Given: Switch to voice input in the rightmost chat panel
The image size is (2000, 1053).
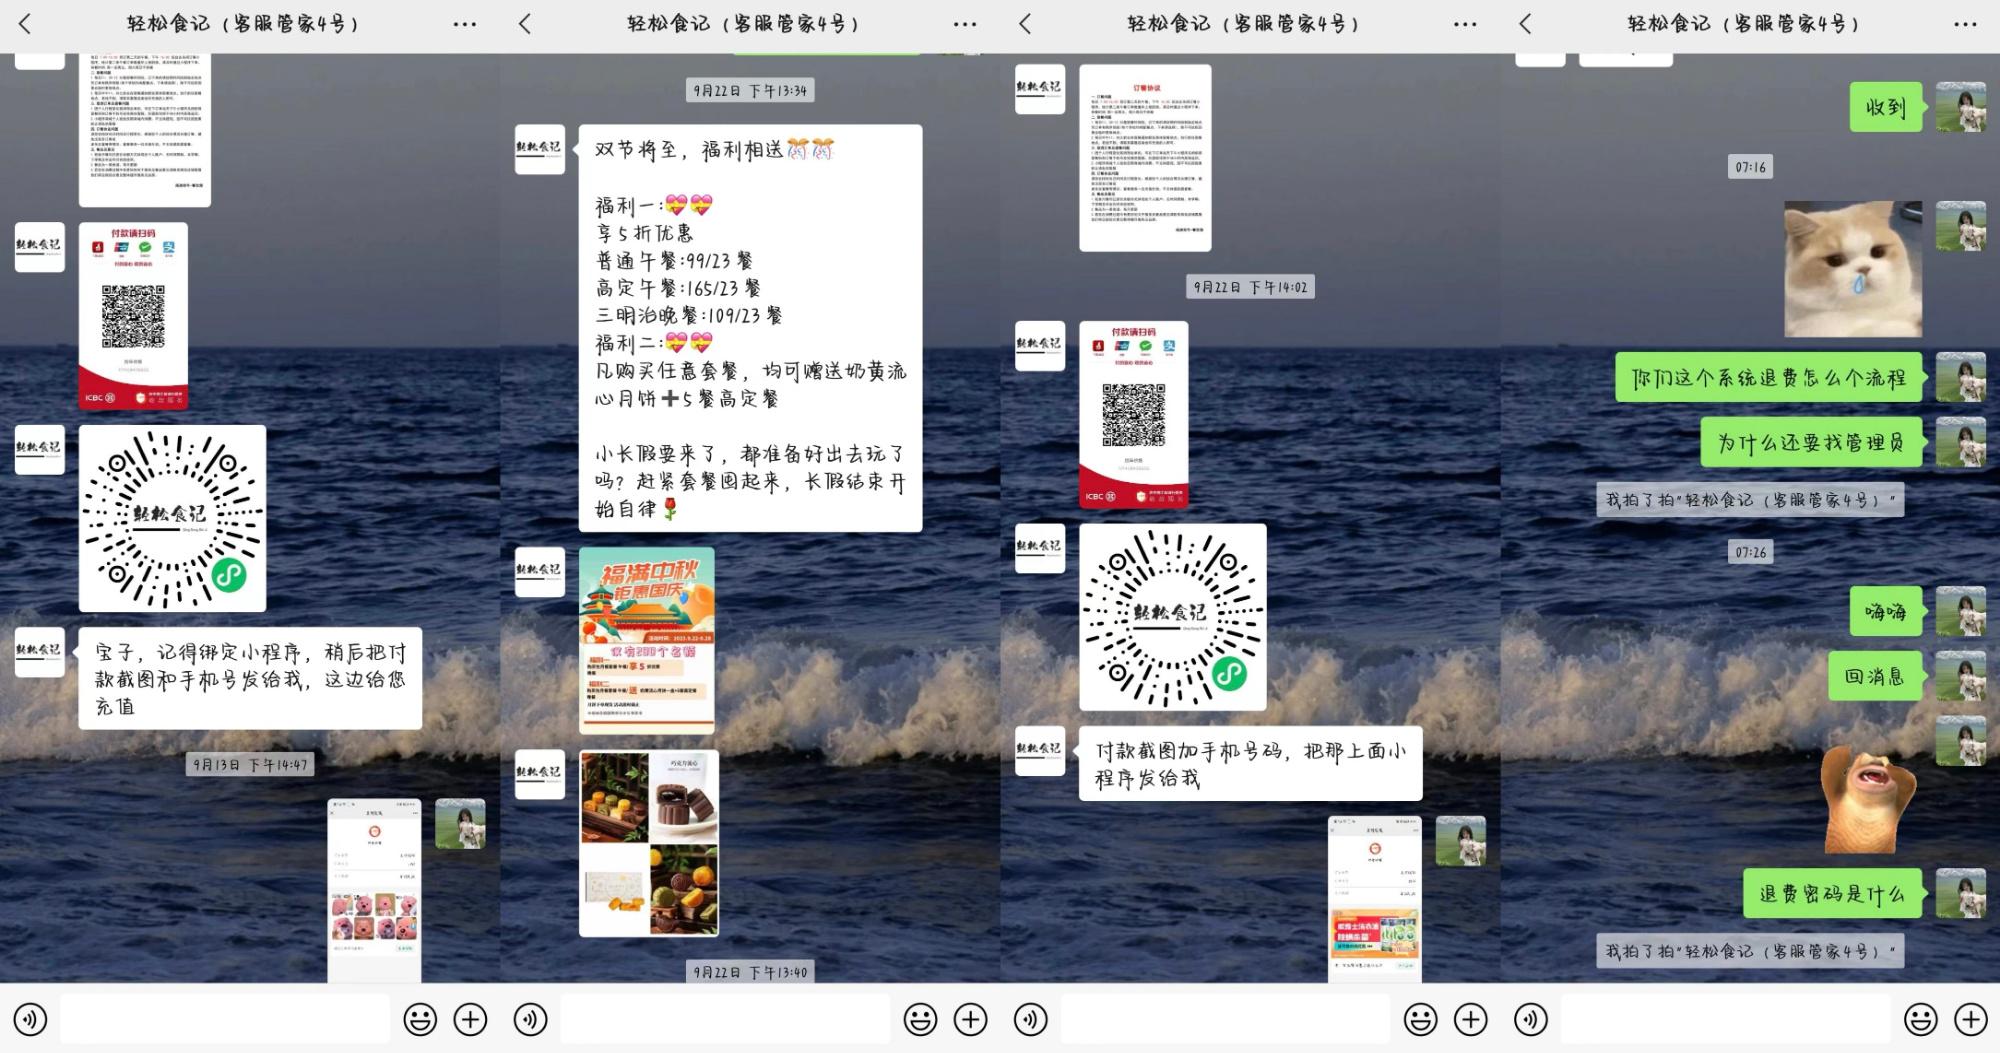Looking at the screenshot, I should click(1530, 1019).
